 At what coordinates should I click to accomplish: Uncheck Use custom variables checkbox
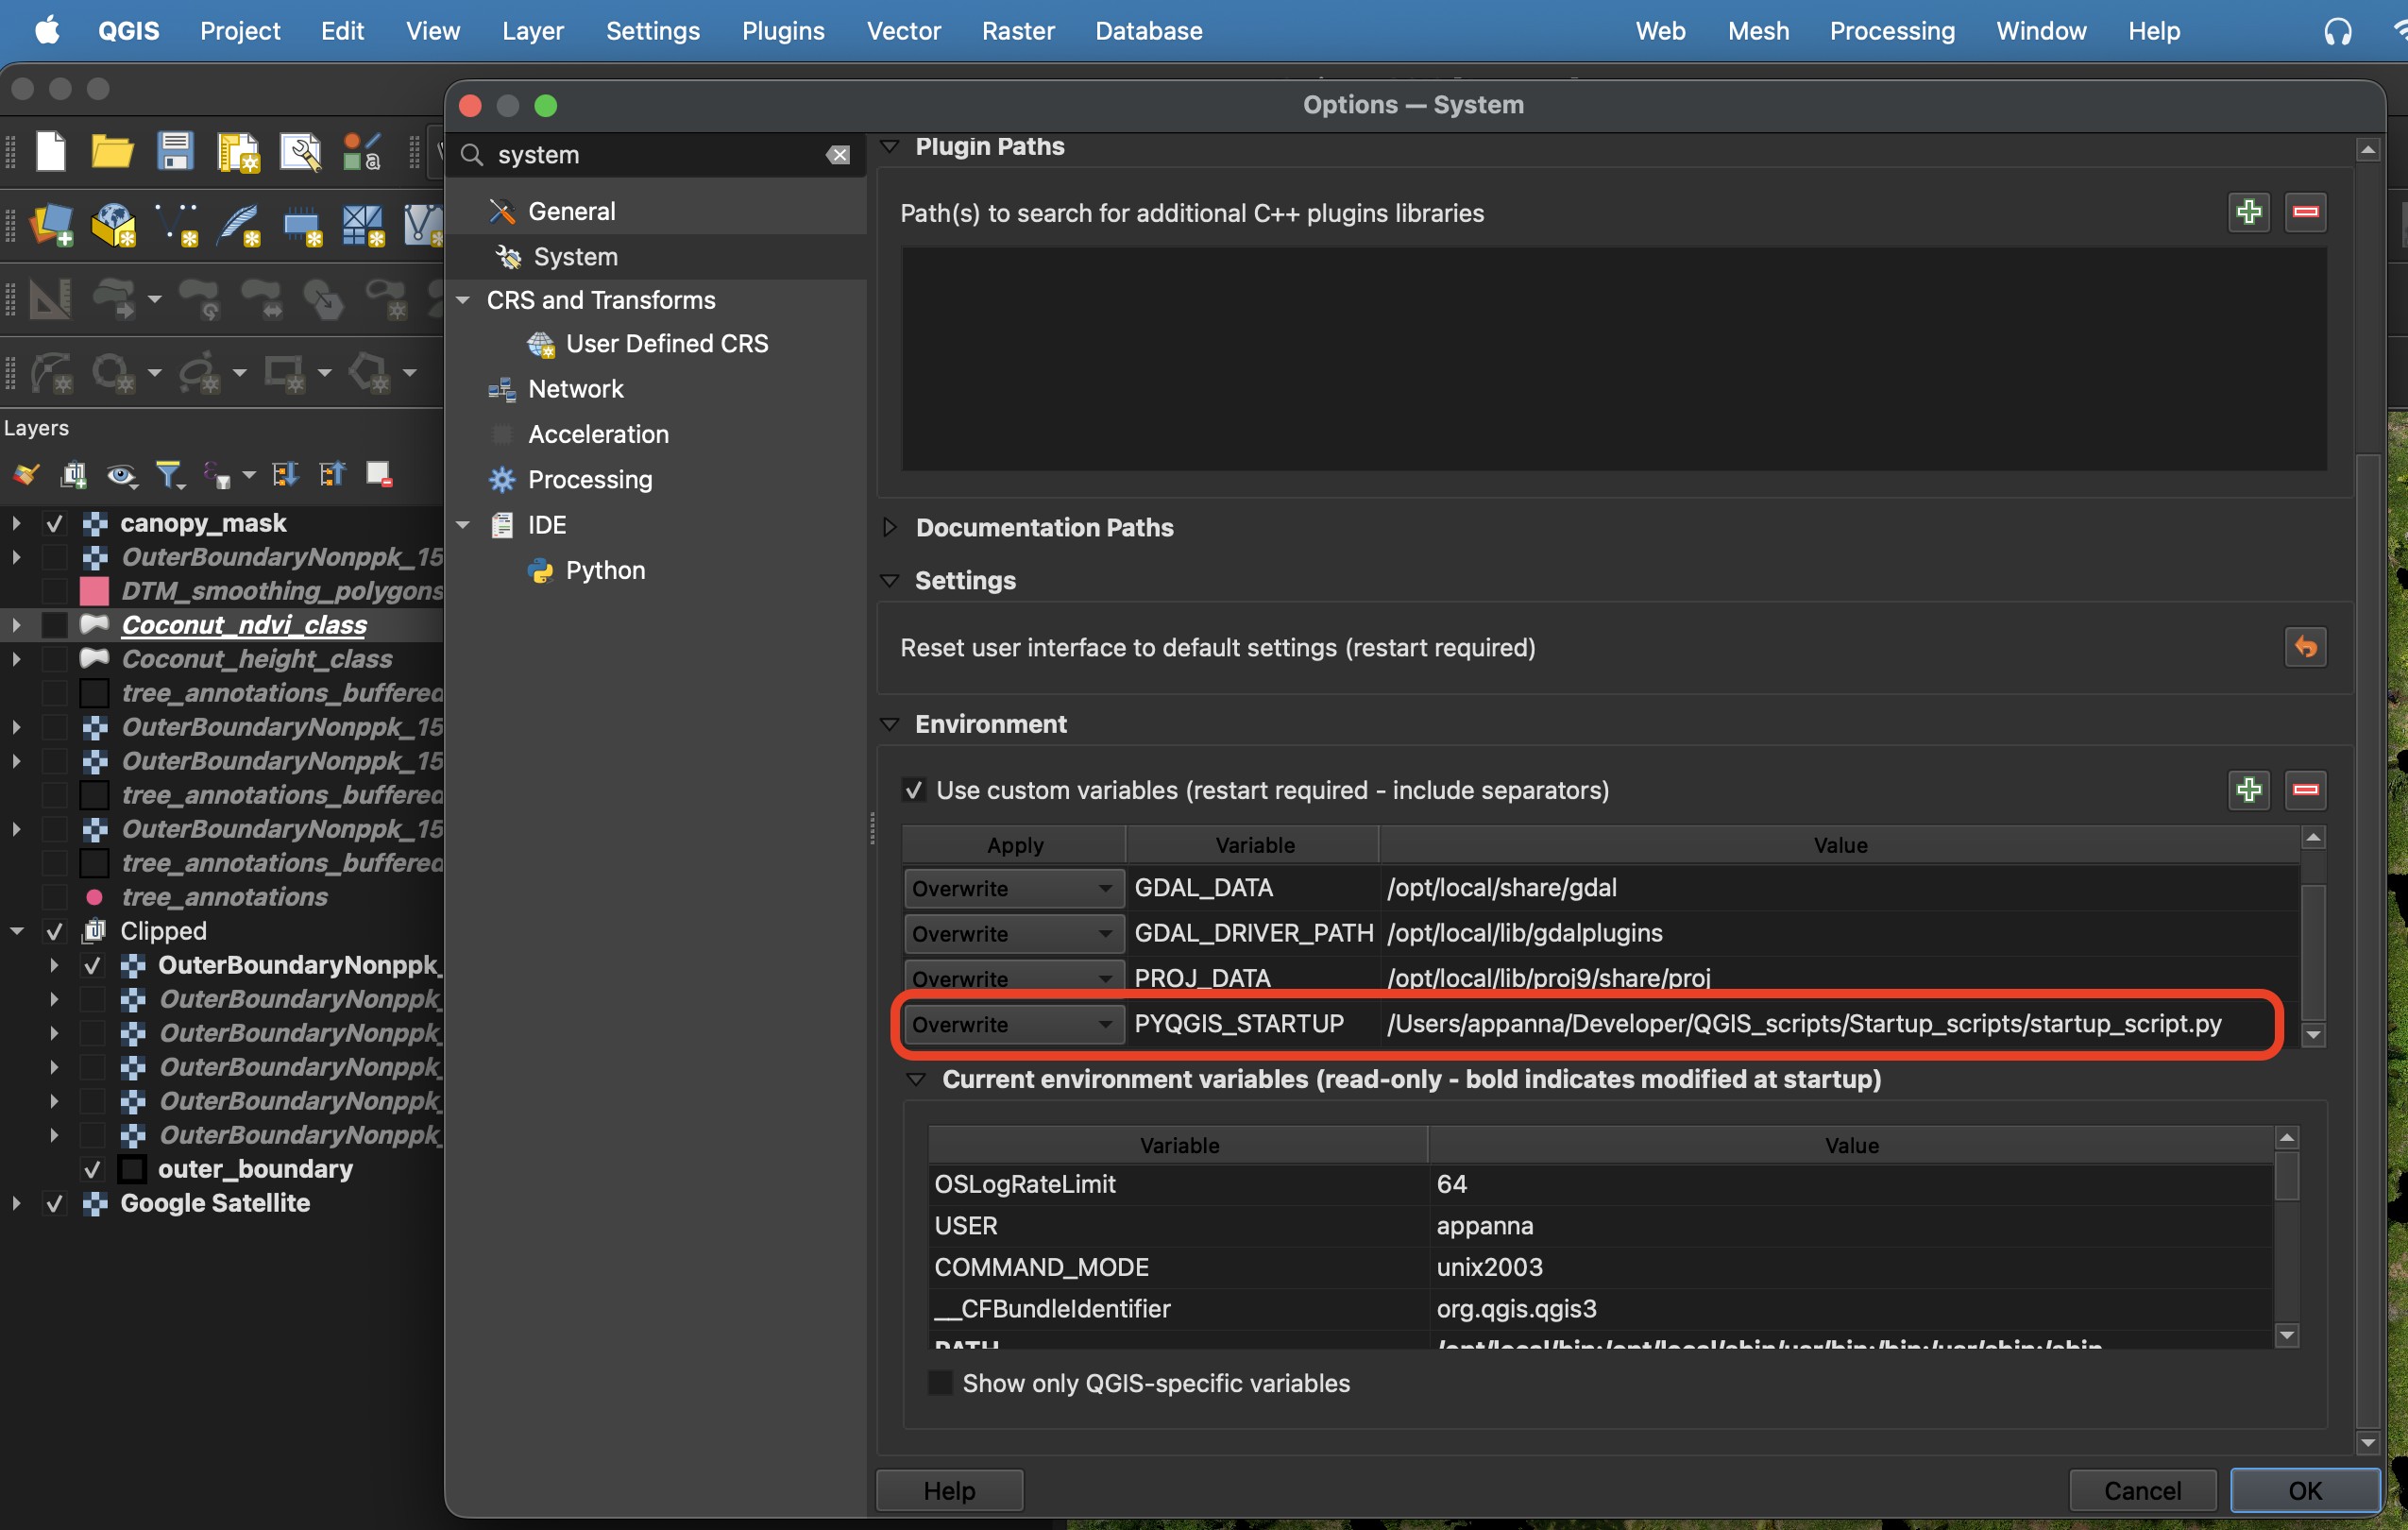[913, 790]
